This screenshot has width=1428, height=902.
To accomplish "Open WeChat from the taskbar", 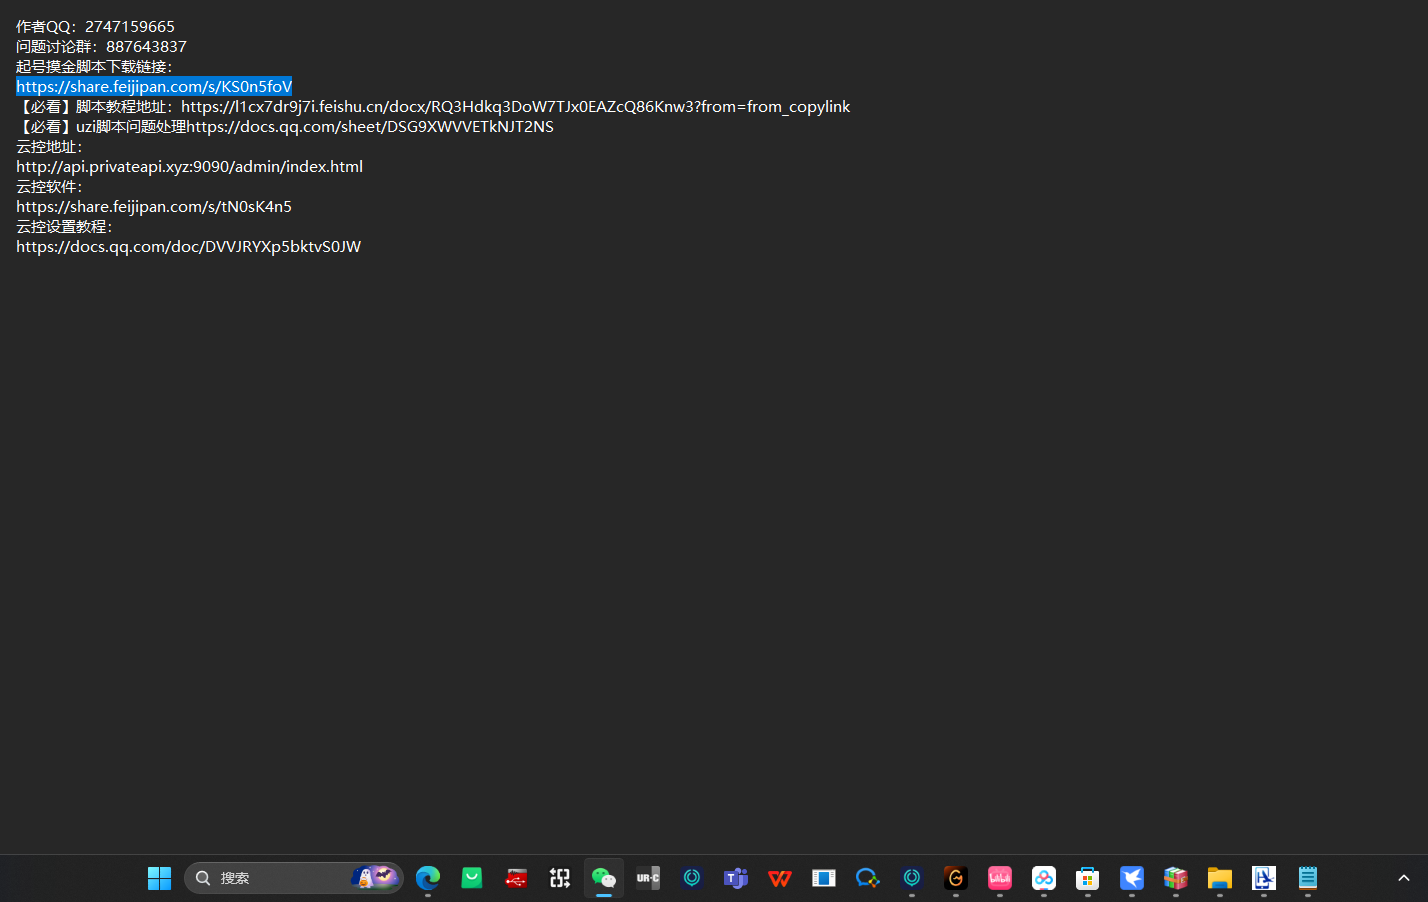I will [604, 878].
